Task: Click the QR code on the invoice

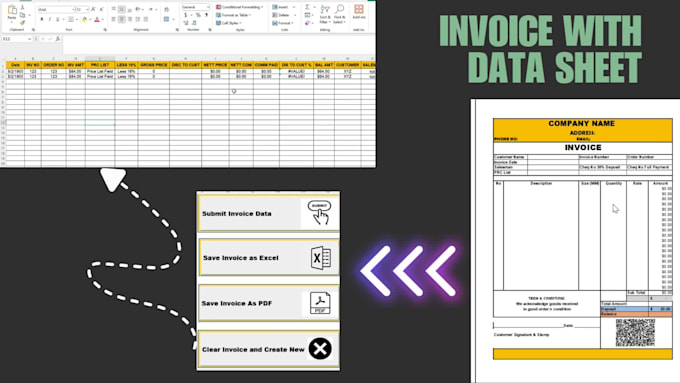Action: click(635, 333)
